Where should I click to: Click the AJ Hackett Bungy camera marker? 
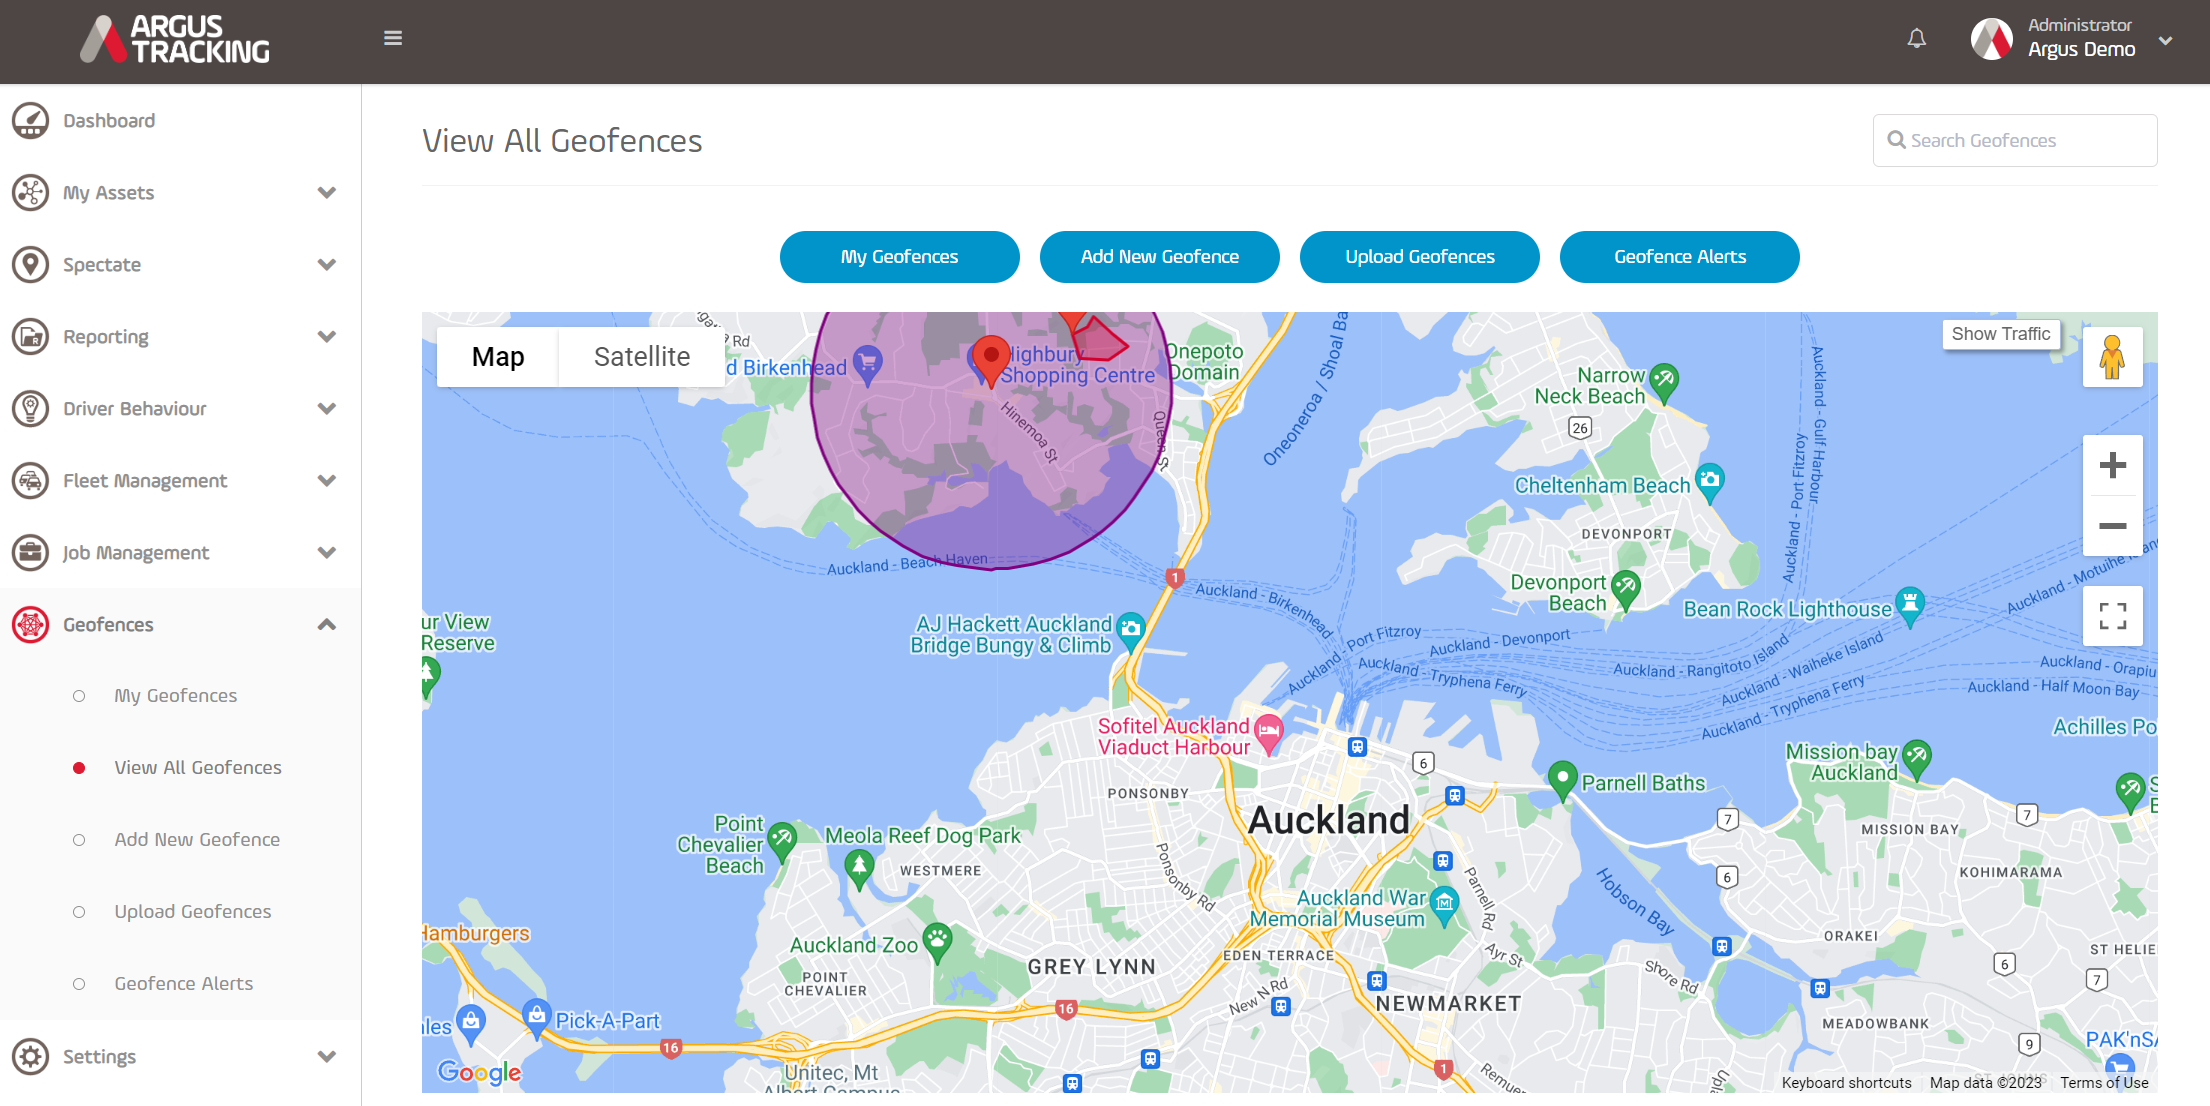coord(1131,630)
